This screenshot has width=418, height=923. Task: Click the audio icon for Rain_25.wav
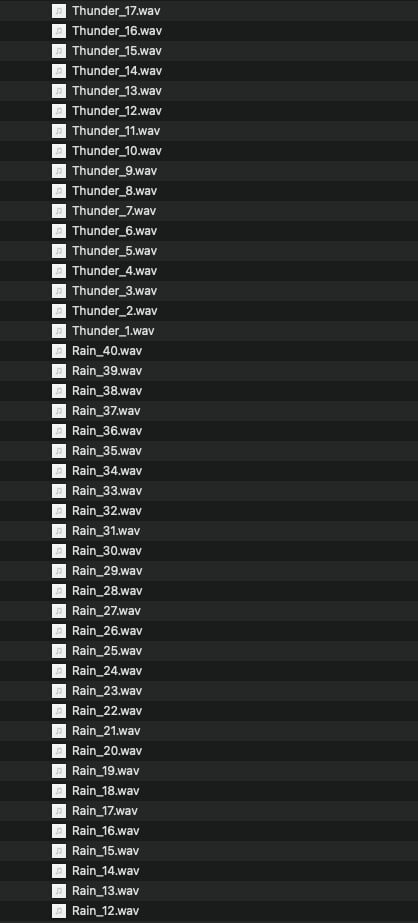click(x=59, y=651)
